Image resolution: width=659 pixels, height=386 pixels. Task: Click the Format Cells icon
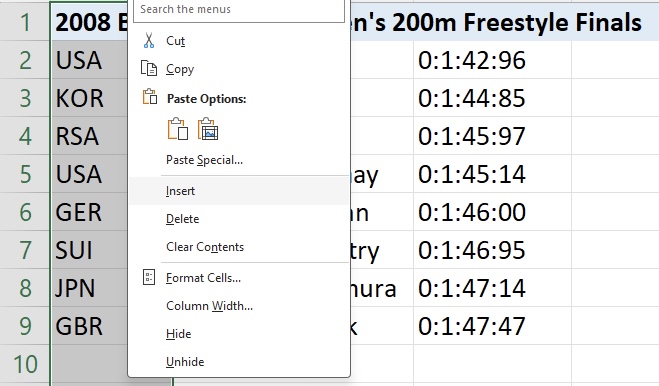click(x=149, y=278)
